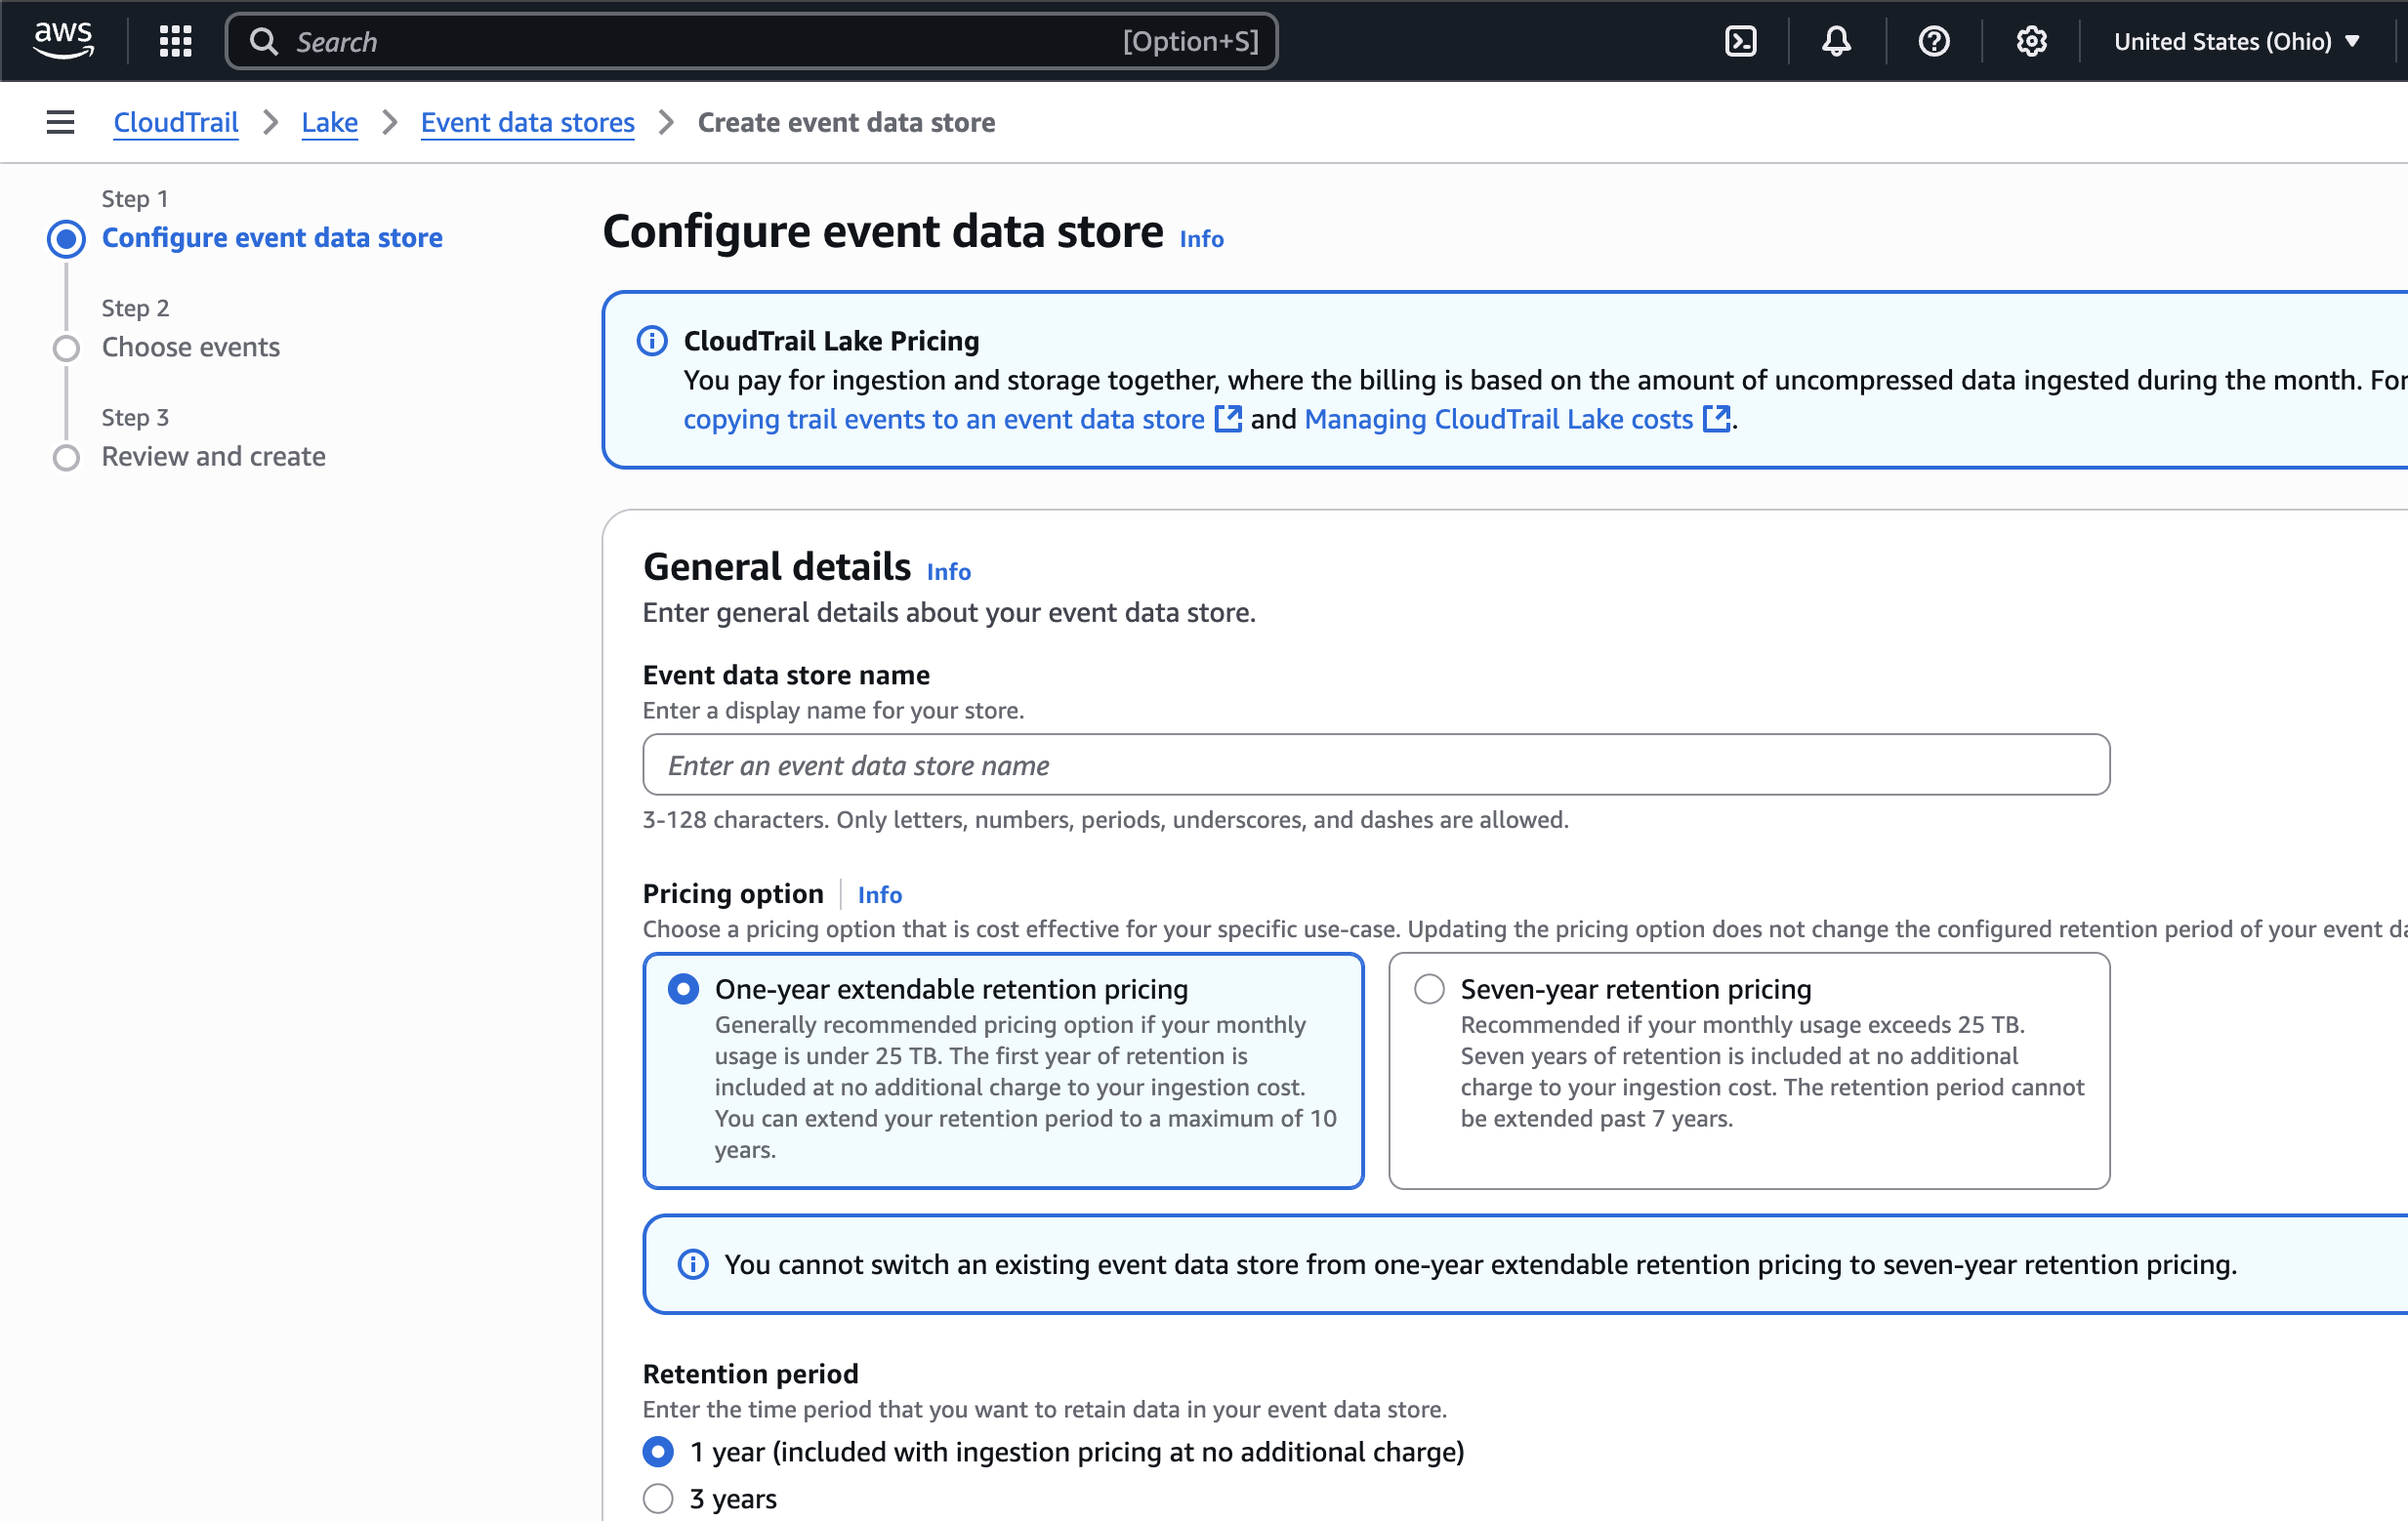The height and width of the screenshot is (1521, 2408).
Task: Open the help question mark menu
Action: tap(1933, 41)
